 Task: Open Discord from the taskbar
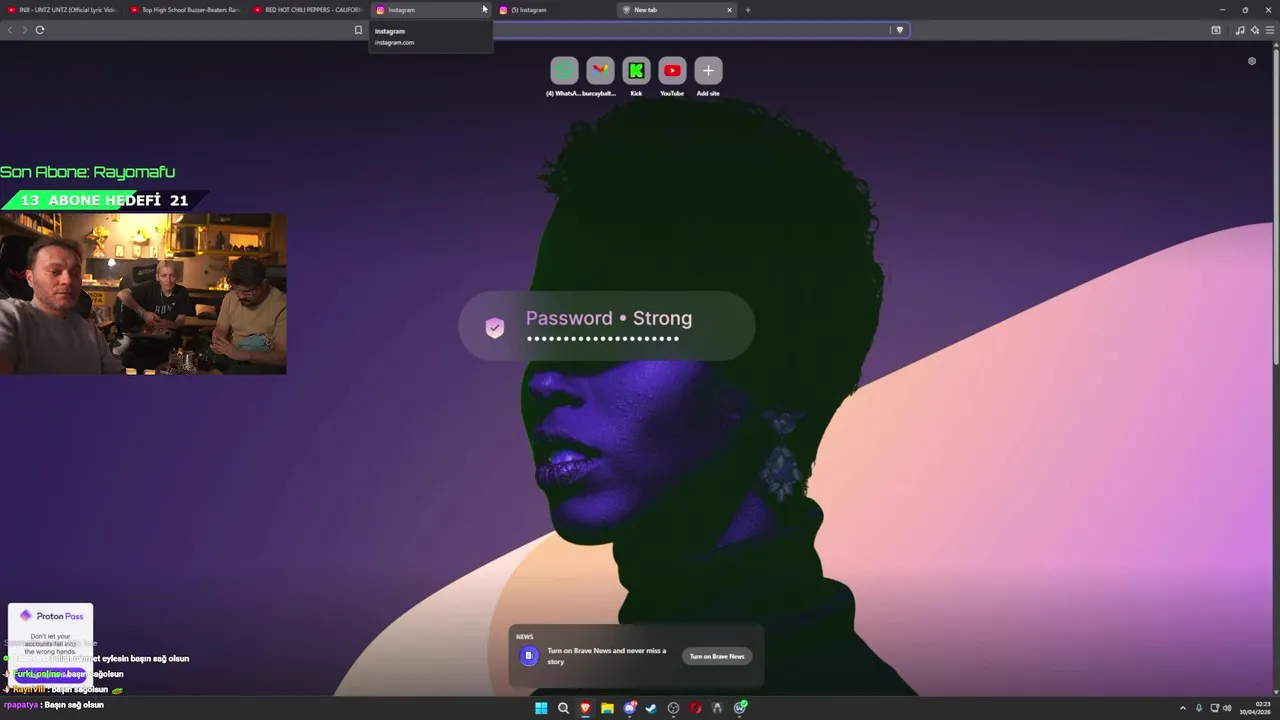pos(630,708)
